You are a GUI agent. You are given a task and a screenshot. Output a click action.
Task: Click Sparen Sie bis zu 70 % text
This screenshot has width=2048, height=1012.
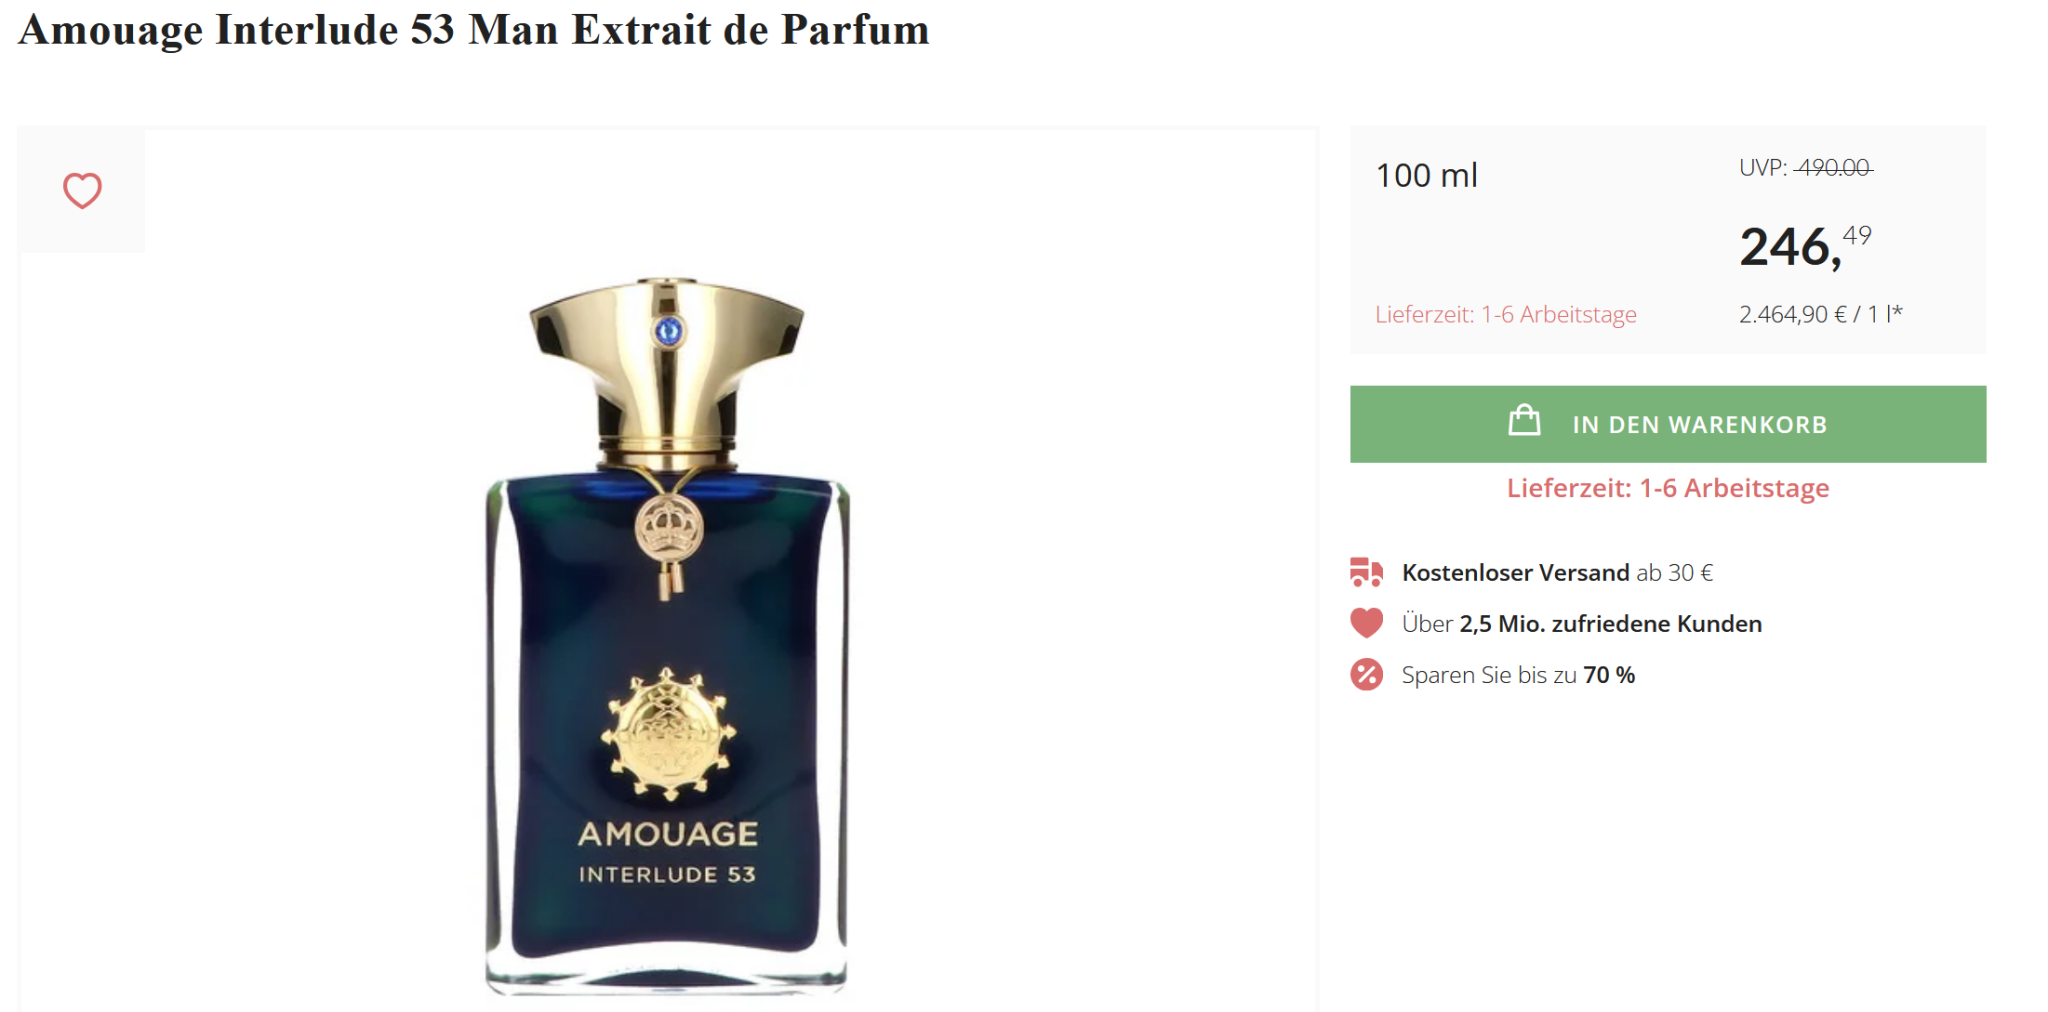pos(1518,675)
